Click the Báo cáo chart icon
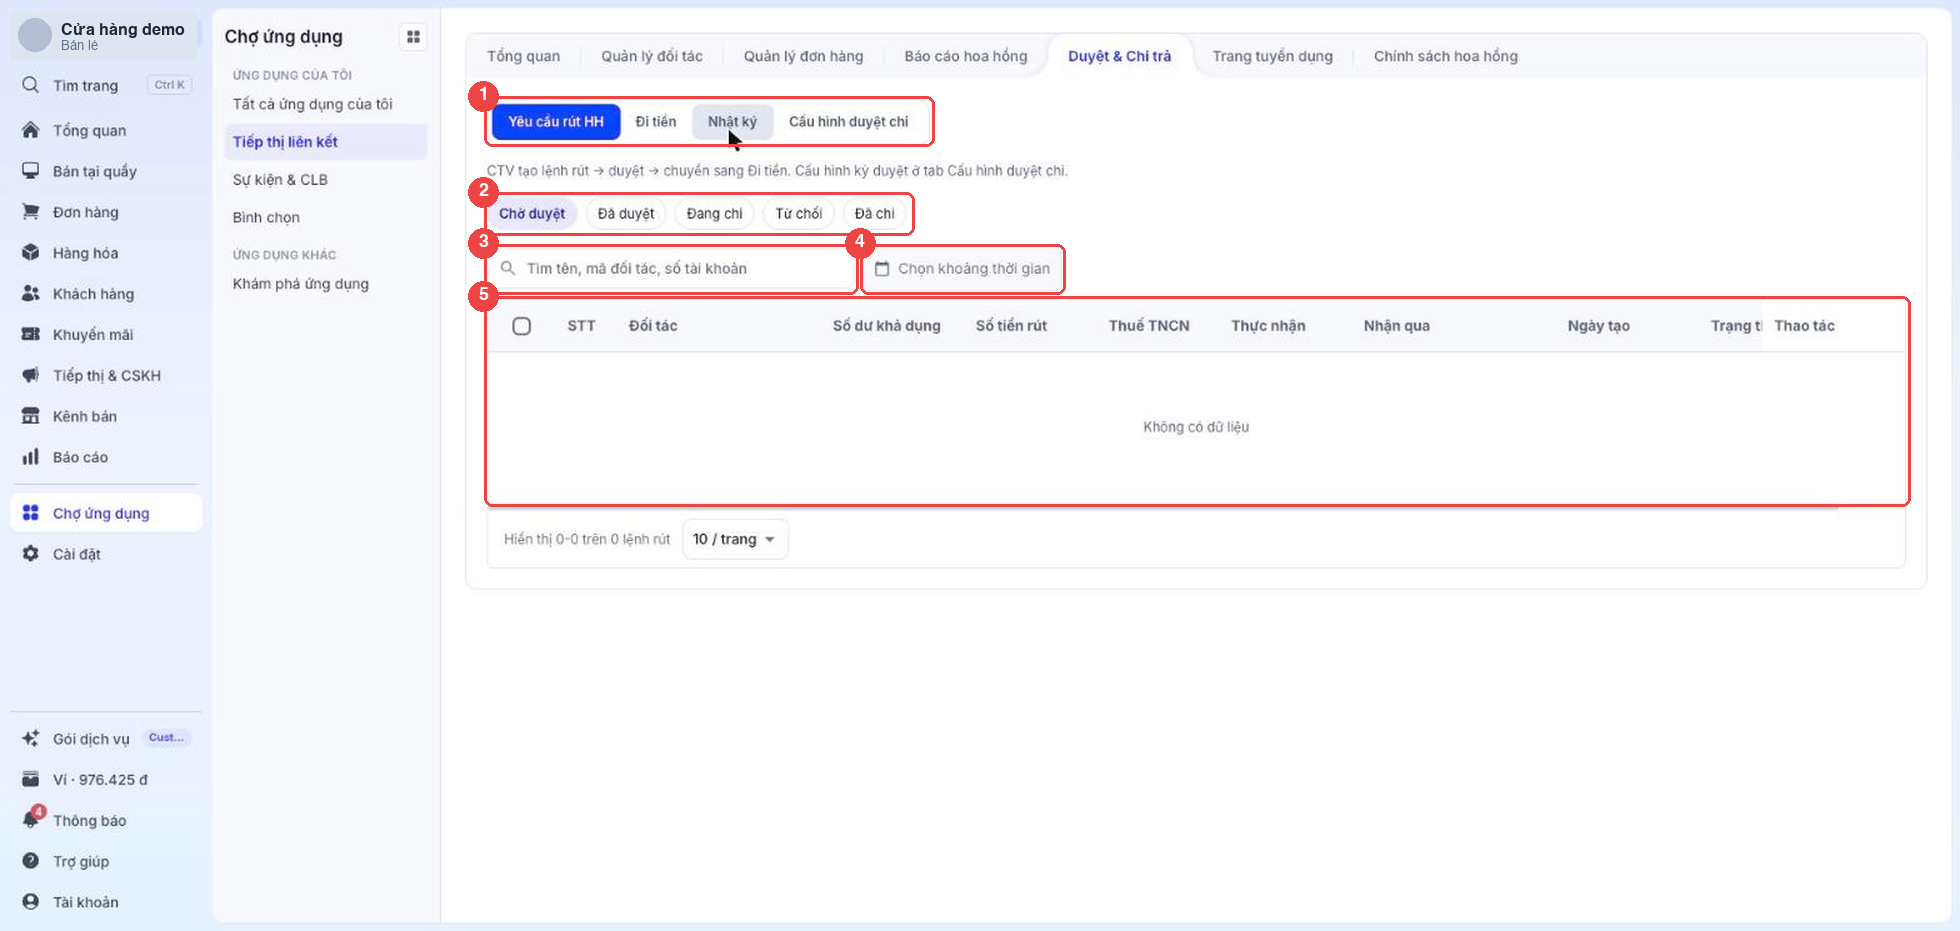The width and height of the screenshot is (1960, 931). (31, 457)
